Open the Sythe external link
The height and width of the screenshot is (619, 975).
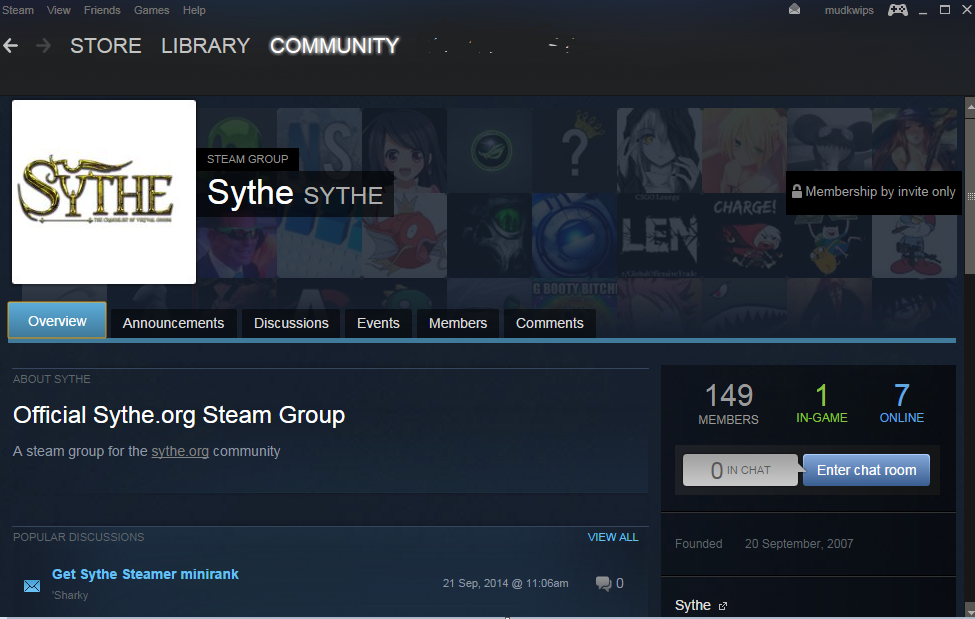click(693, 605)
